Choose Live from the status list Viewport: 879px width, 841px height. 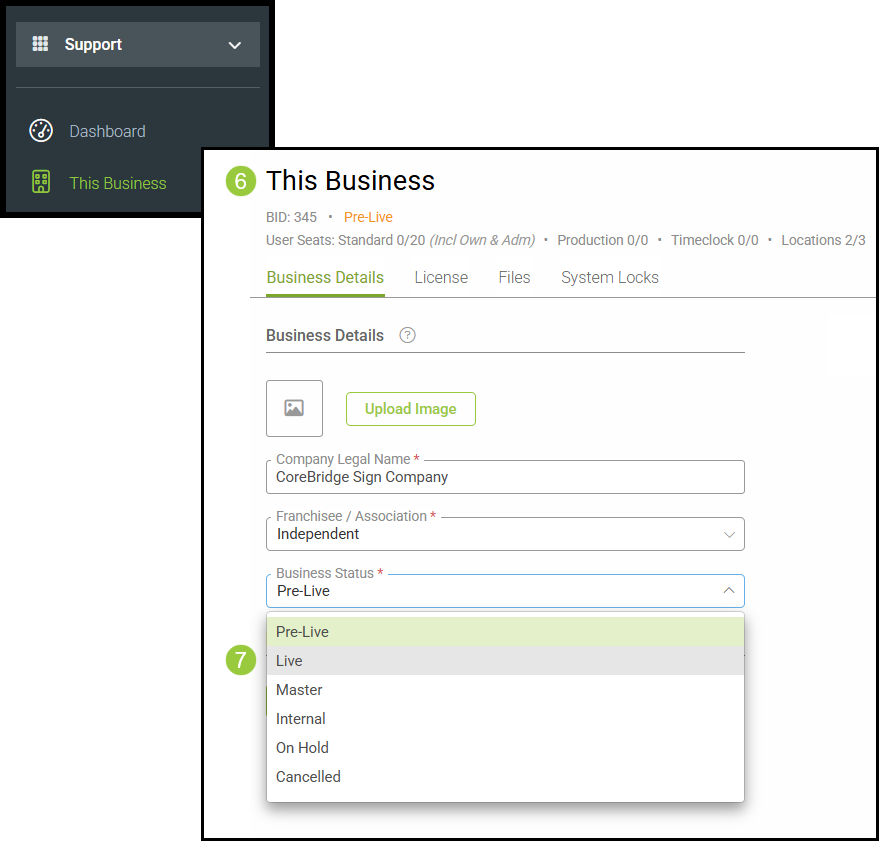pos(505,660)
